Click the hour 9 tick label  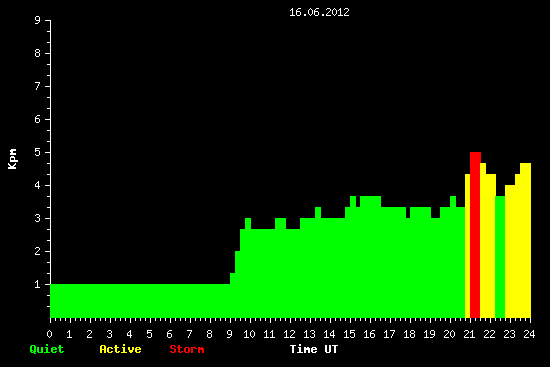[229, 334]
